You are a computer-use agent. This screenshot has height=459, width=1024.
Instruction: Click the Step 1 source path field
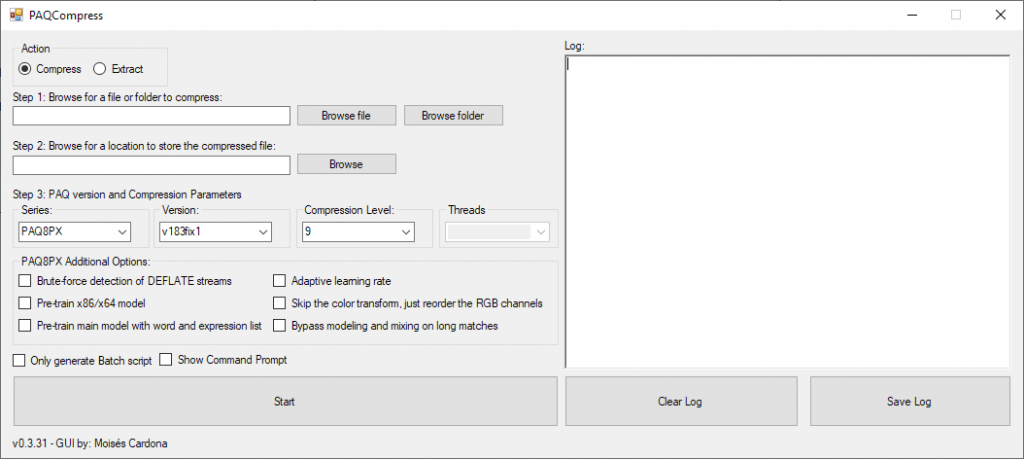tap(152, 116)
